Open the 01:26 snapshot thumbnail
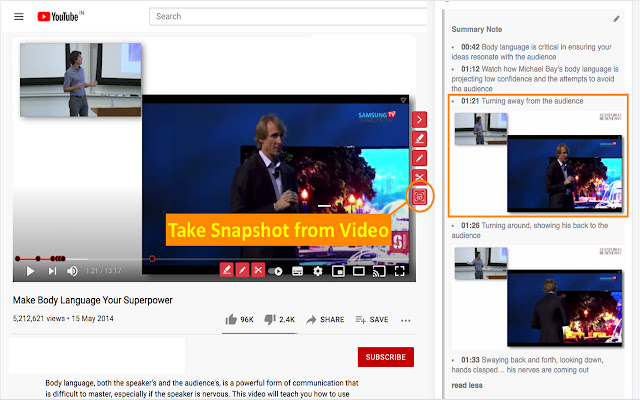This screenshot has height=400, width=640. coord(538,297)
